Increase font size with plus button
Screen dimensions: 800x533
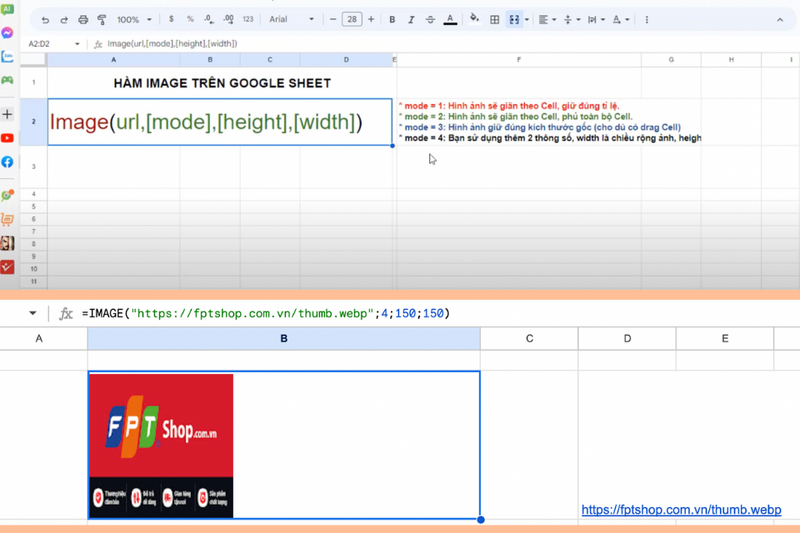(371, 19)
